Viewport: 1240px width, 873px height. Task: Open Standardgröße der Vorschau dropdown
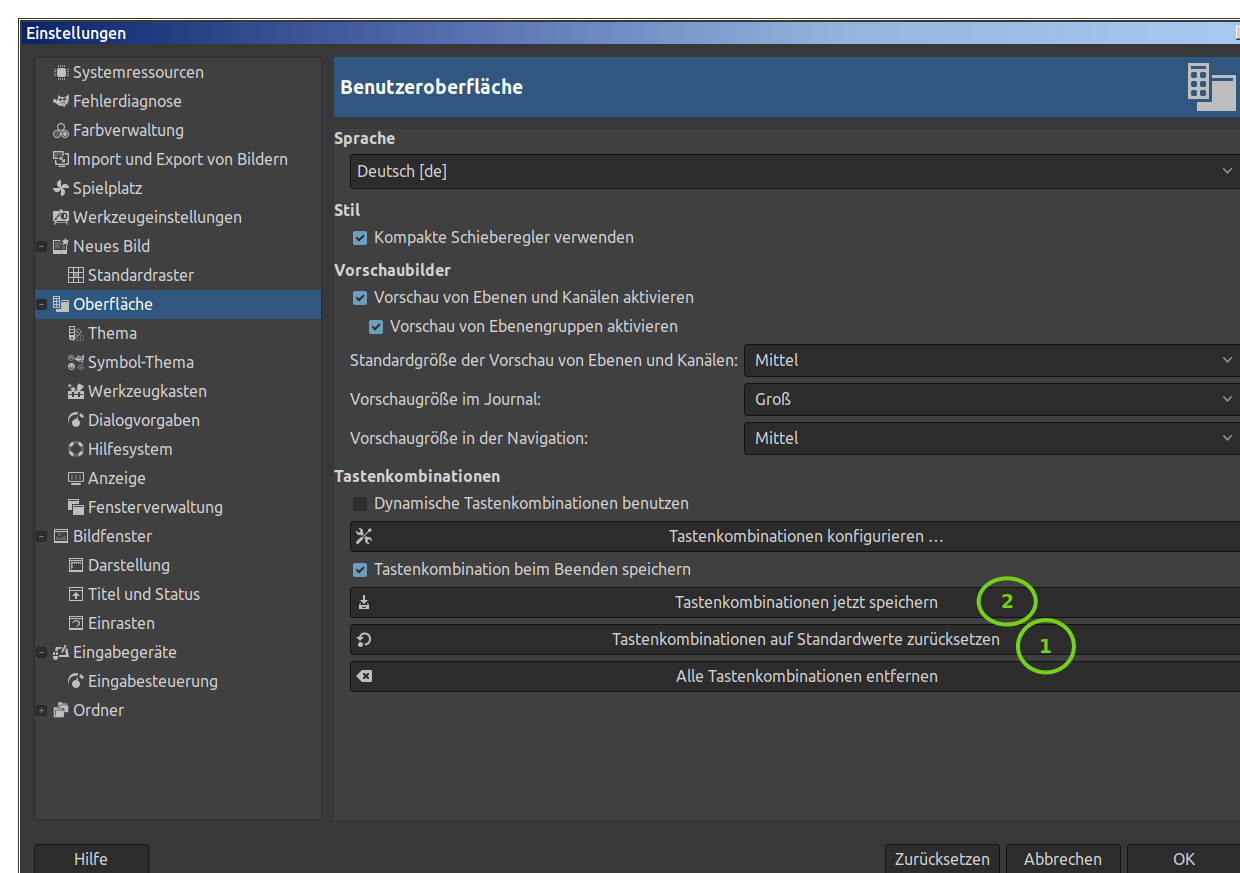(x=992, y=360)
